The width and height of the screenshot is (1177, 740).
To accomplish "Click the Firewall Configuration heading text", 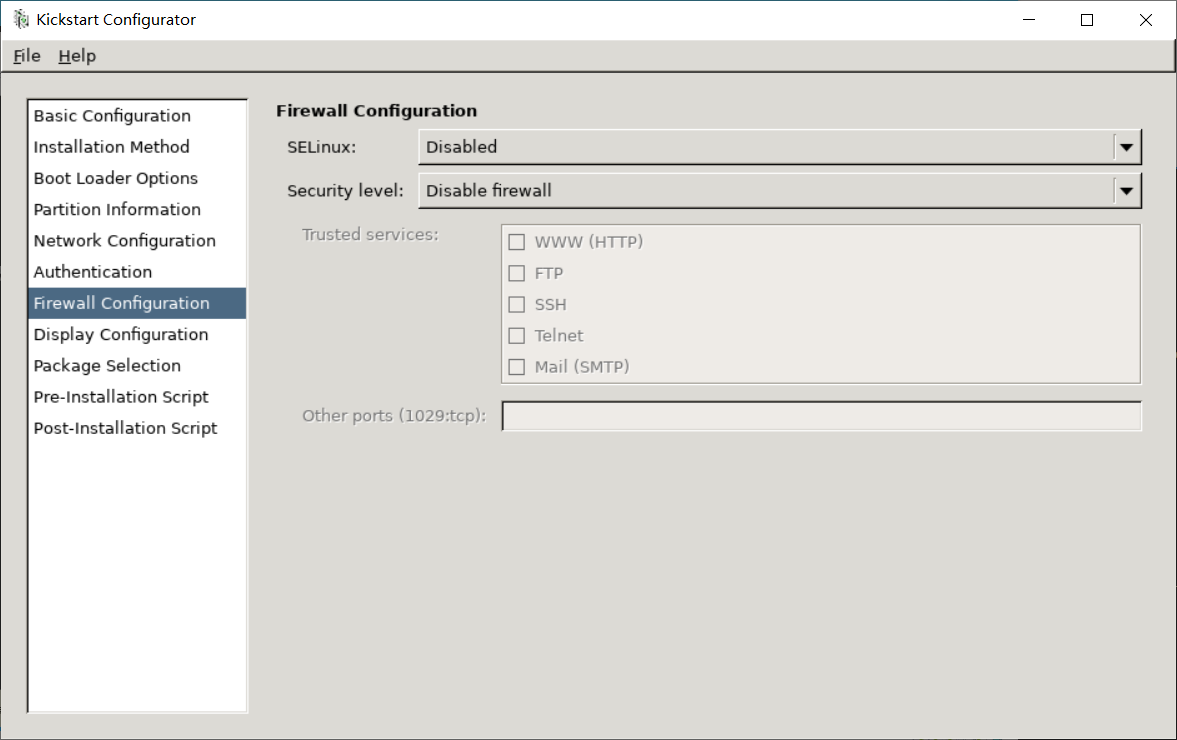I will [x=376, y=111].
